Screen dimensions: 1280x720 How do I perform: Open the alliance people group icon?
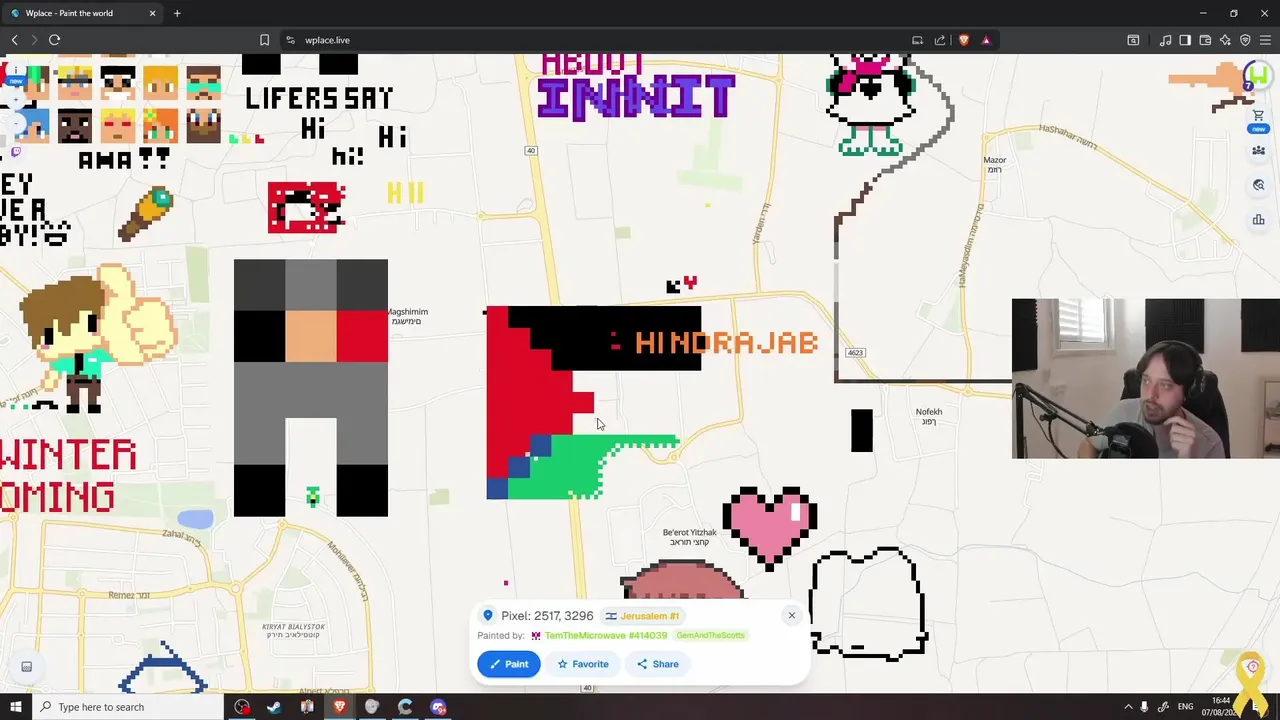coord(1258,151)
